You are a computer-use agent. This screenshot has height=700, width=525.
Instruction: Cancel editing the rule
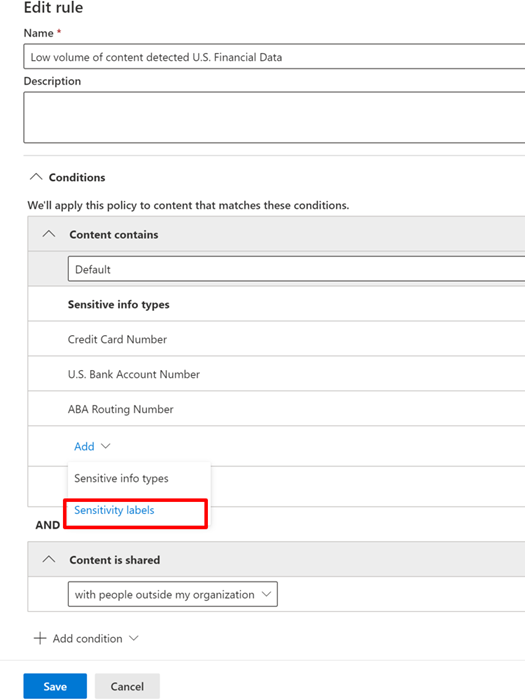[127, 686]
